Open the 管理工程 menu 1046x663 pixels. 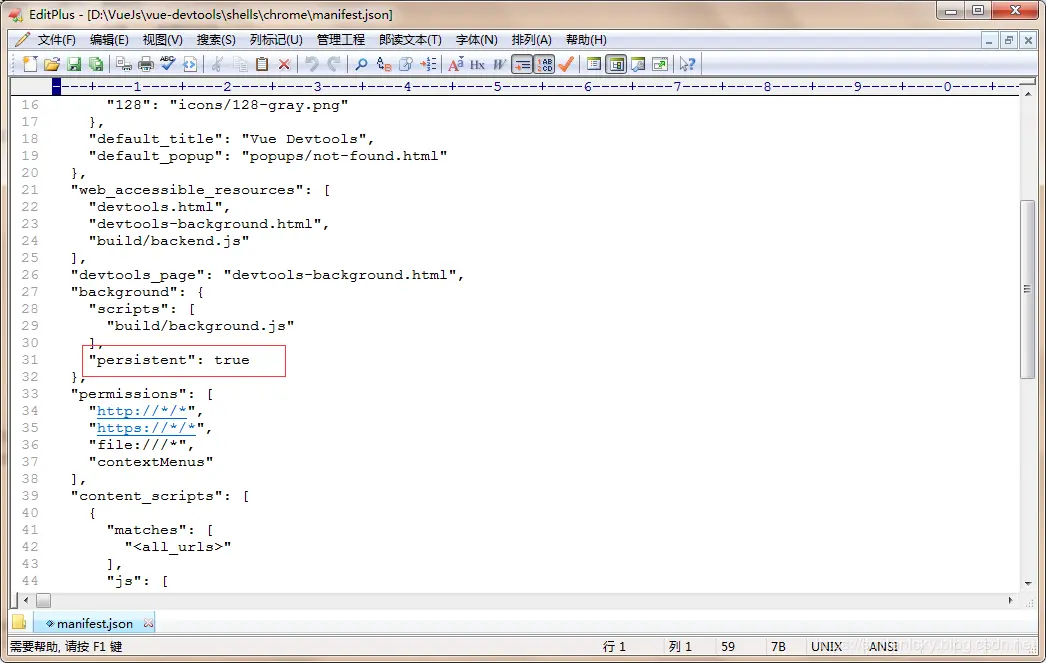coord(341,40)
